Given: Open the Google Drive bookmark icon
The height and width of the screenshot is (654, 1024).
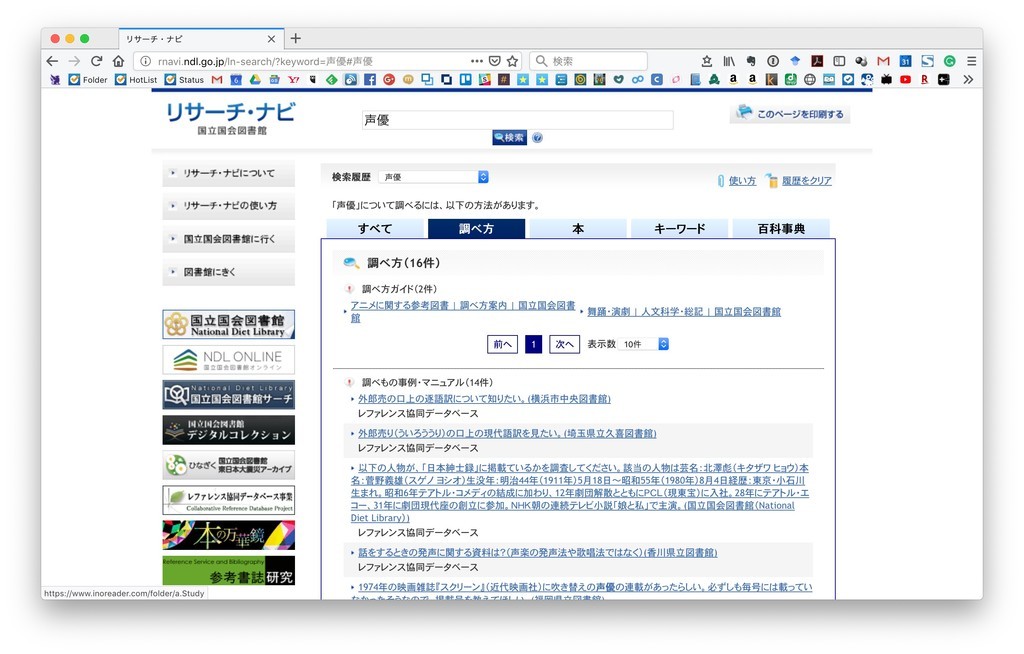Looking at the screenshot, I should click(x=255, y=80).
